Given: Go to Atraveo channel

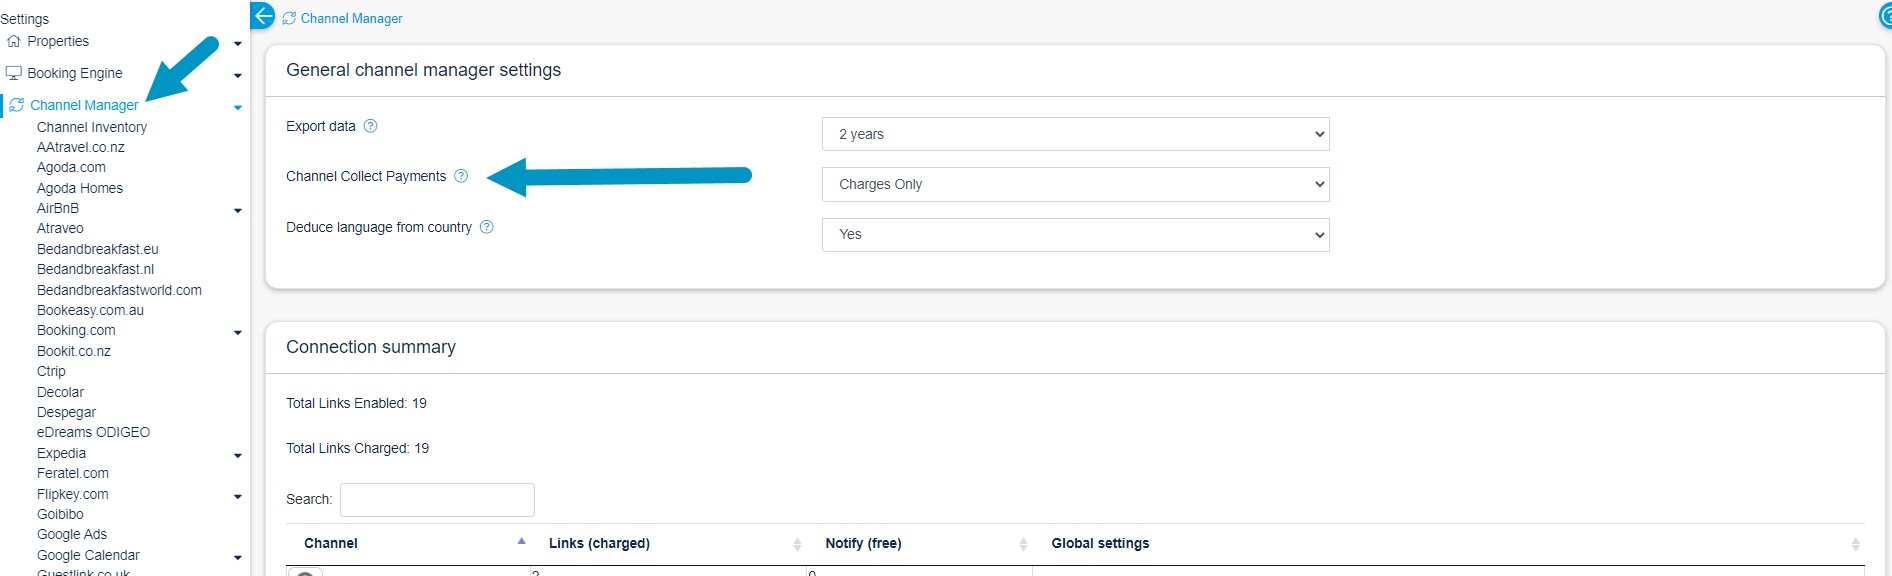Looking at the screenshot, I should (60, 228).
